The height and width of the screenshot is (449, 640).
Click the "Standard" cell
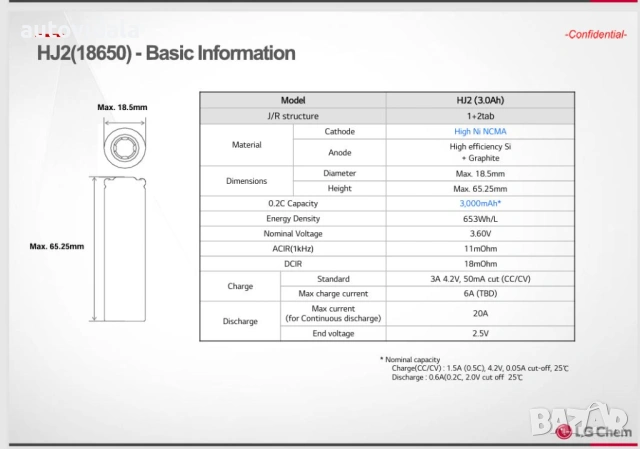333,279
